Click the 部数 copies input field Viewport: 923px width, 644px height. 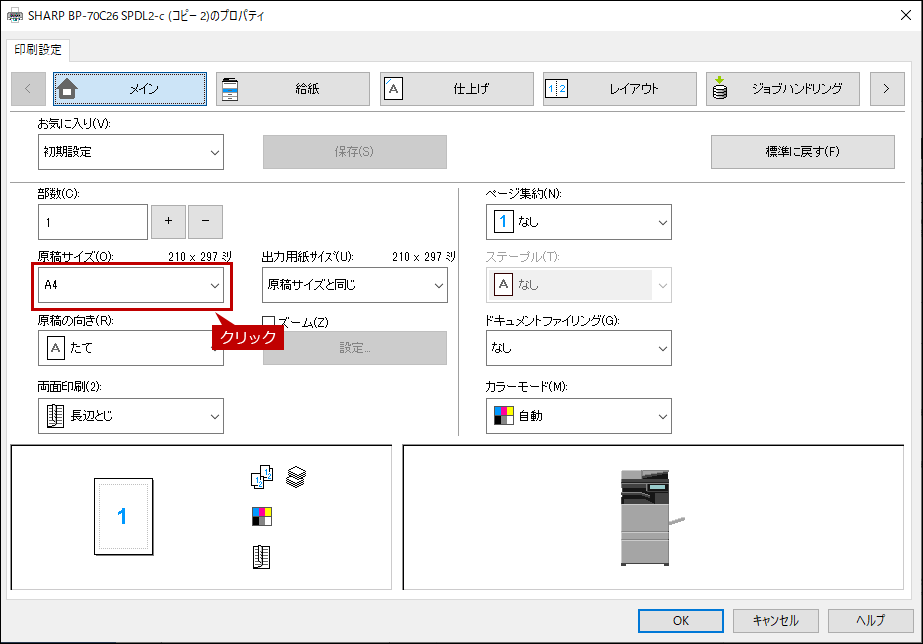click(93, 222)
